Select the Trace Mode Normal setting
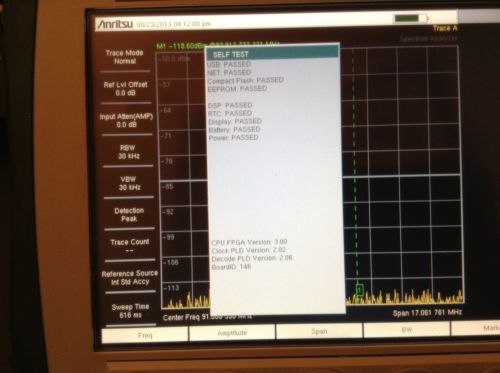Image resolution: width=500 pixels, height=373 pixels. point(125,57)
